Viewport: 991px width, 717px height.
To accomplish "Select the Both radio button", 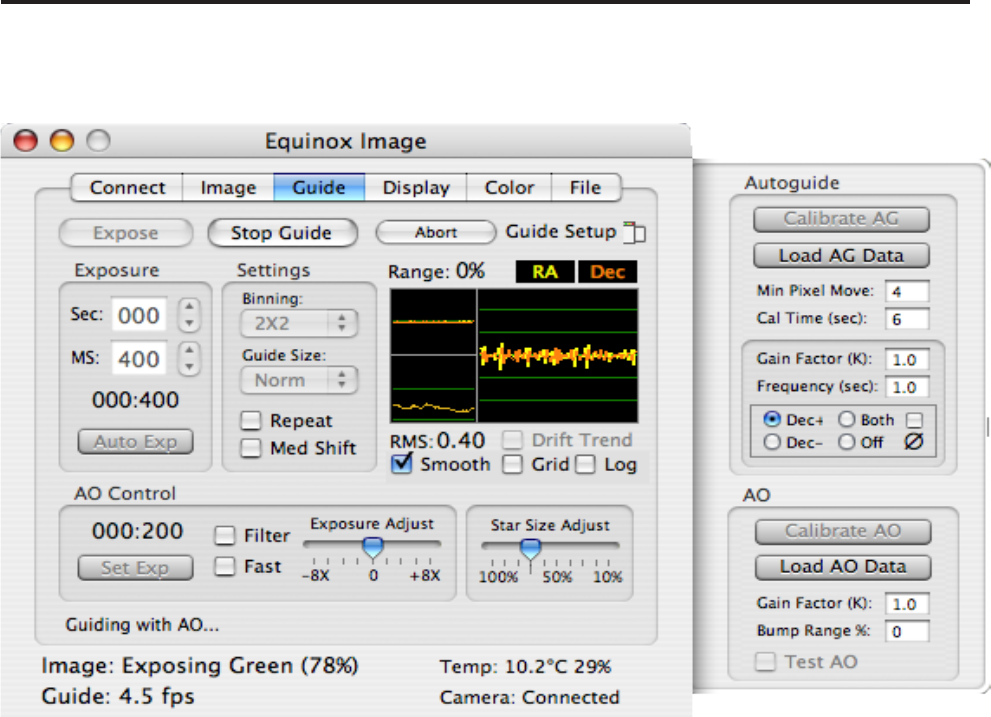I will [846, 419].
